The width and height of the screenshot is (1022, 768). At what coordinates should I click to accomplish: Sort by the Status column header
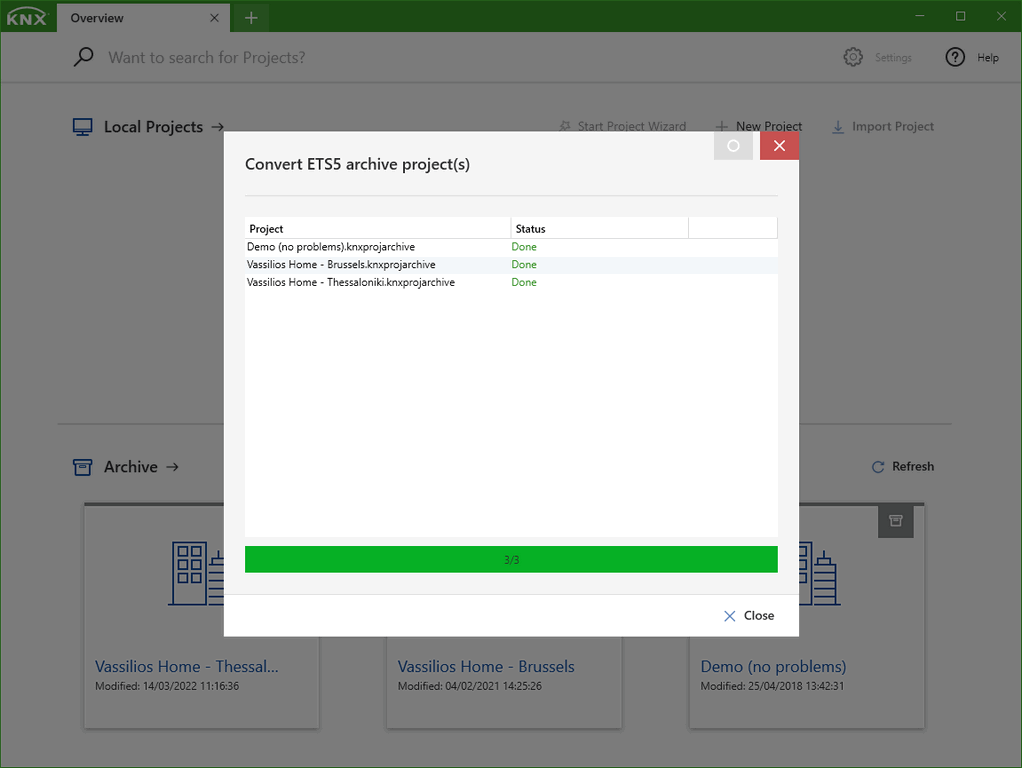pyautogui.click(x=599, y=228)
